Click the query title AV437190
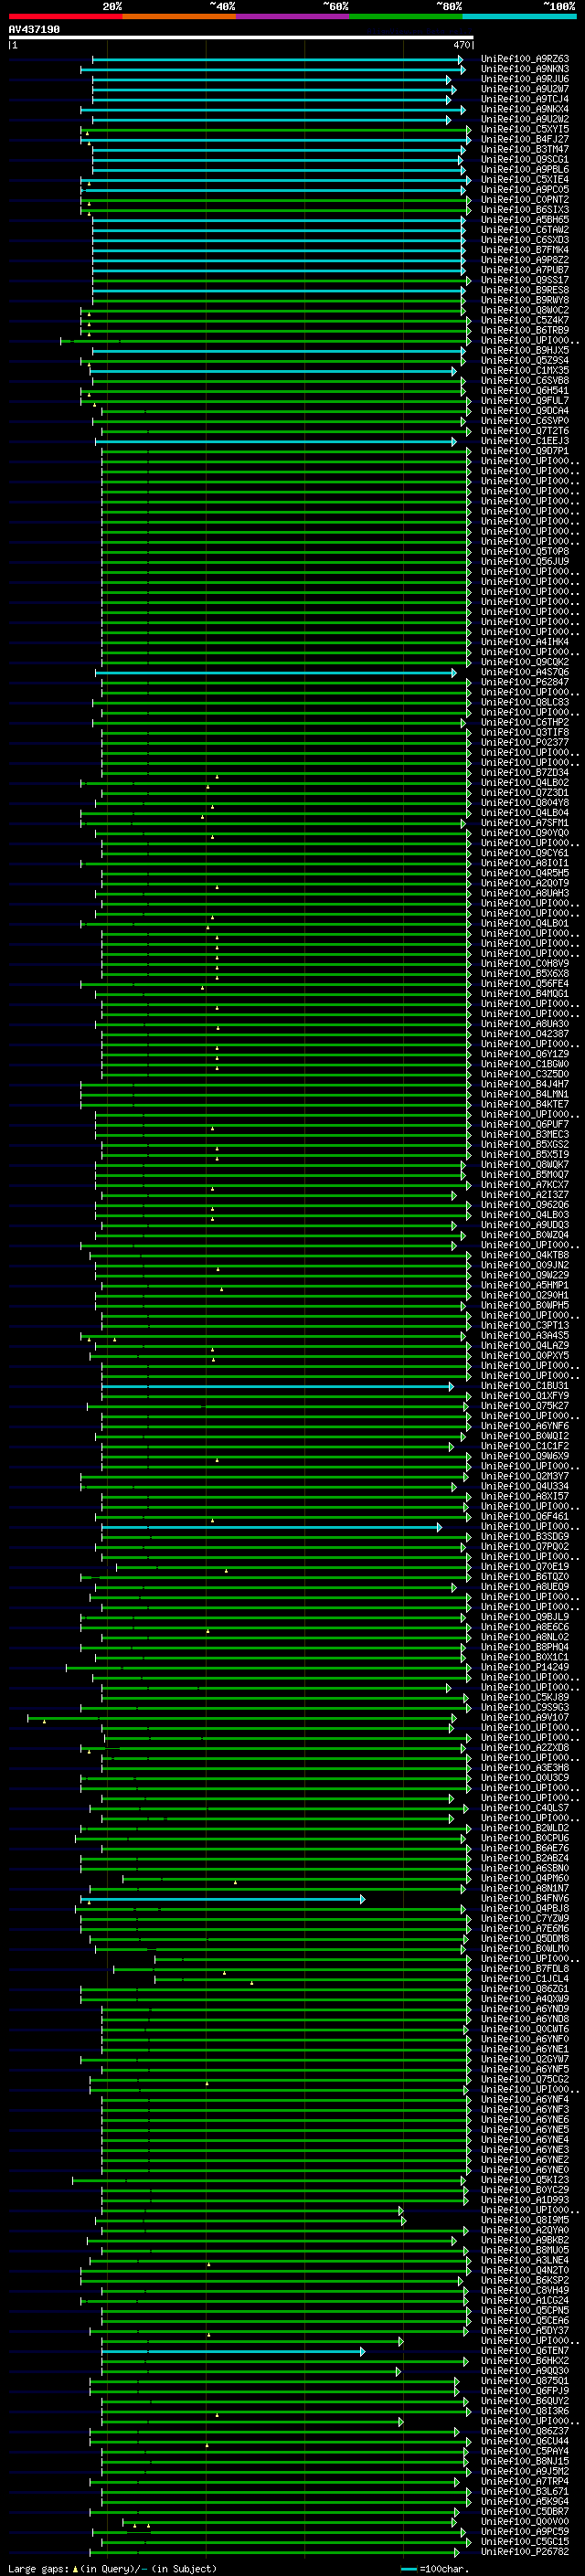 [x=34, y=30]
